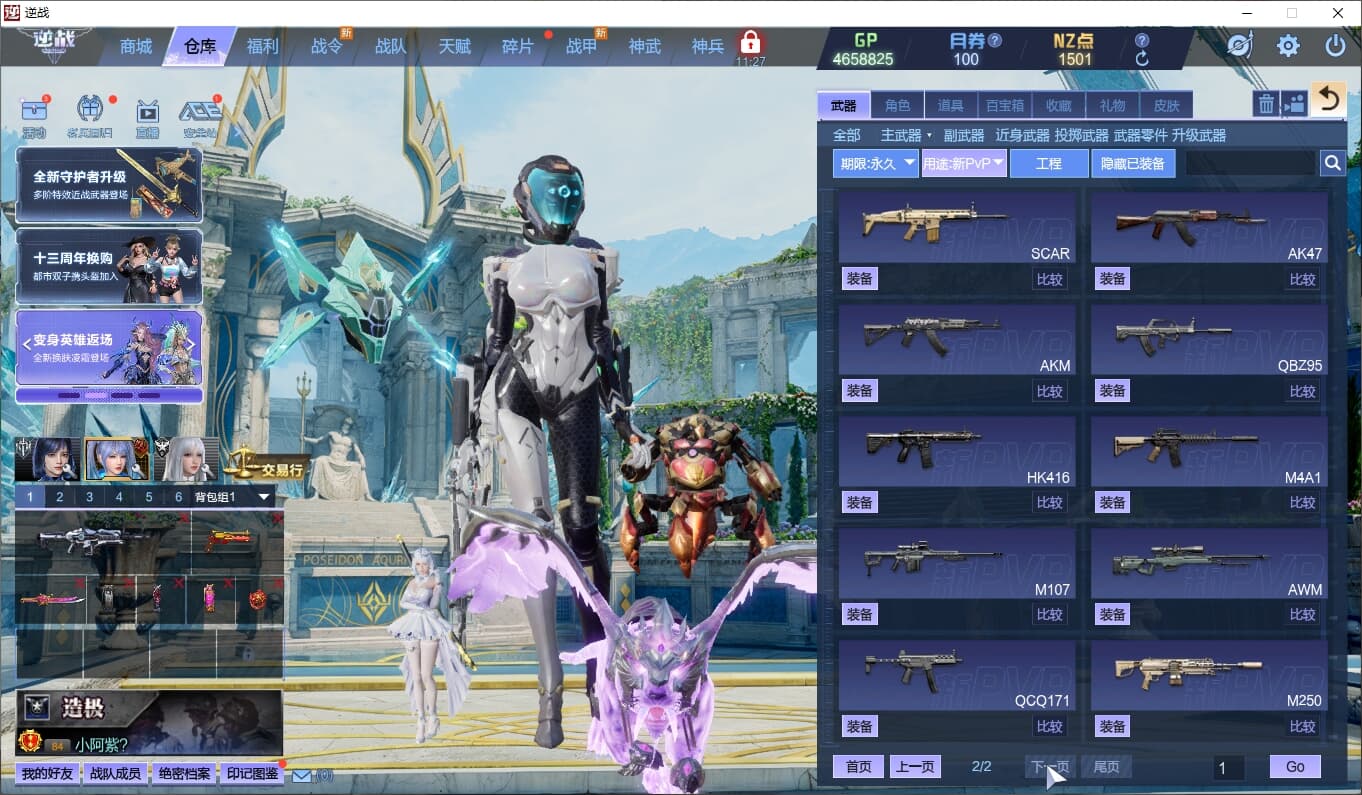
Task: Click the video camera icon
Action: click(x=1294, y=103)
